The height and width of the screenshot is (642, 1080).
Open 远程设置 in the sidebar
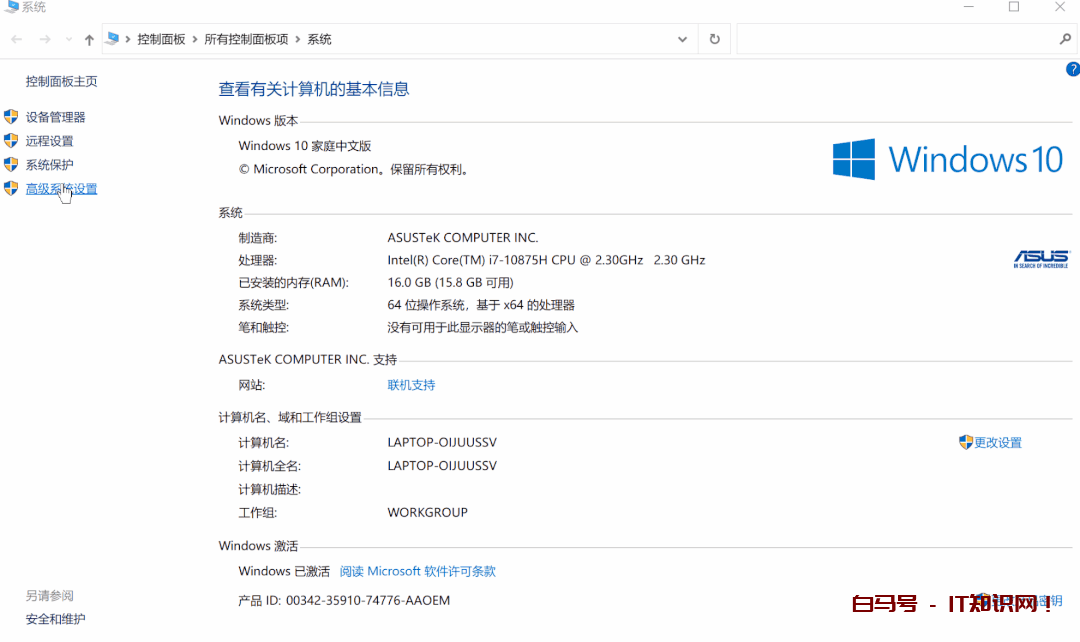49,141
